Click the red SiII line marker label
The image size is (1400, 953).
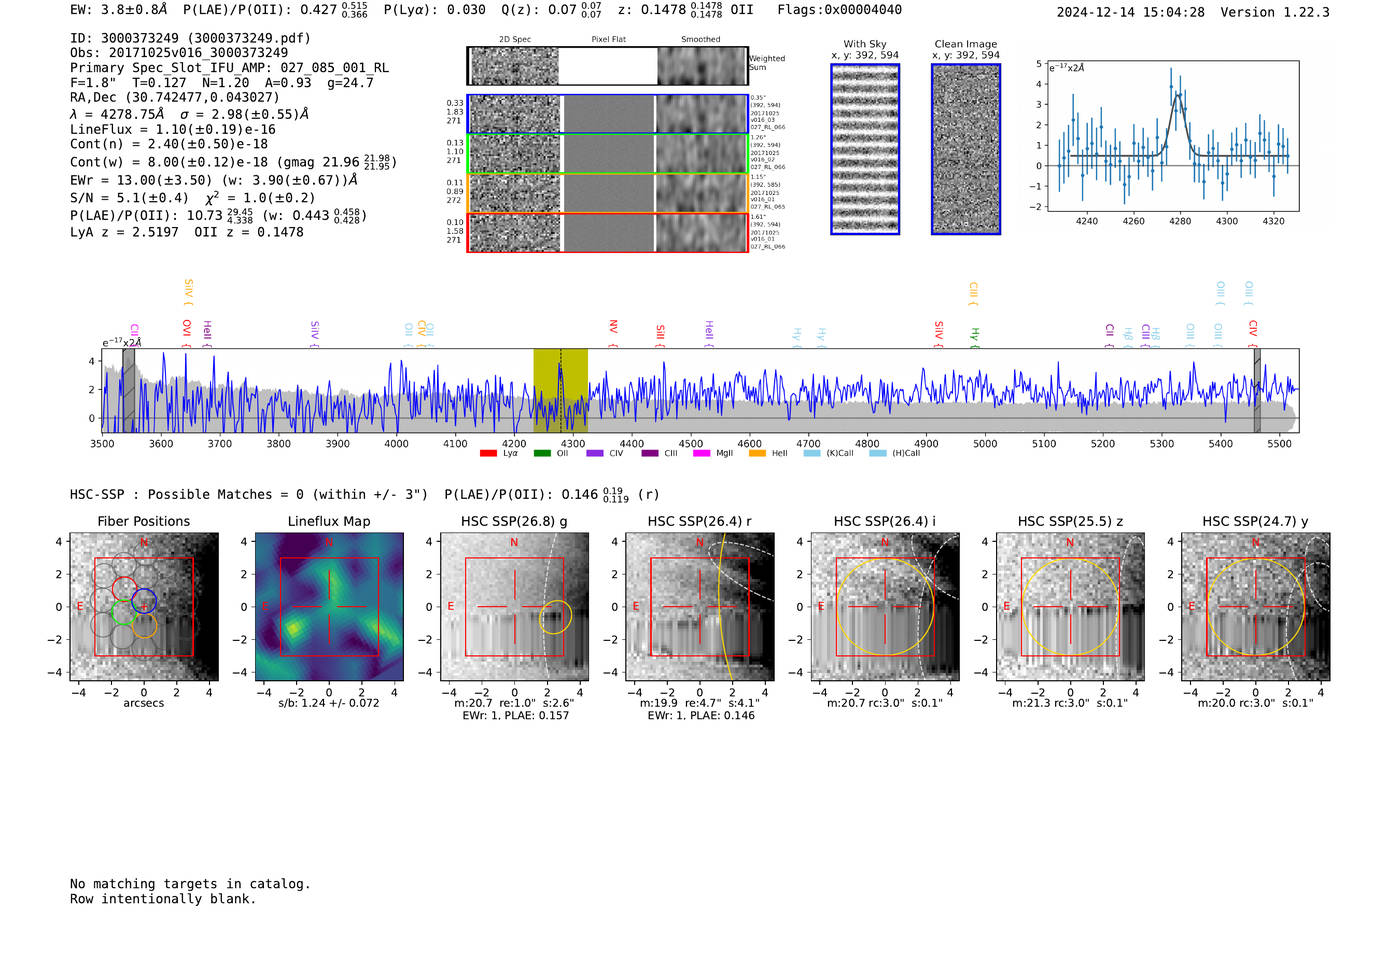pos(660,334)
